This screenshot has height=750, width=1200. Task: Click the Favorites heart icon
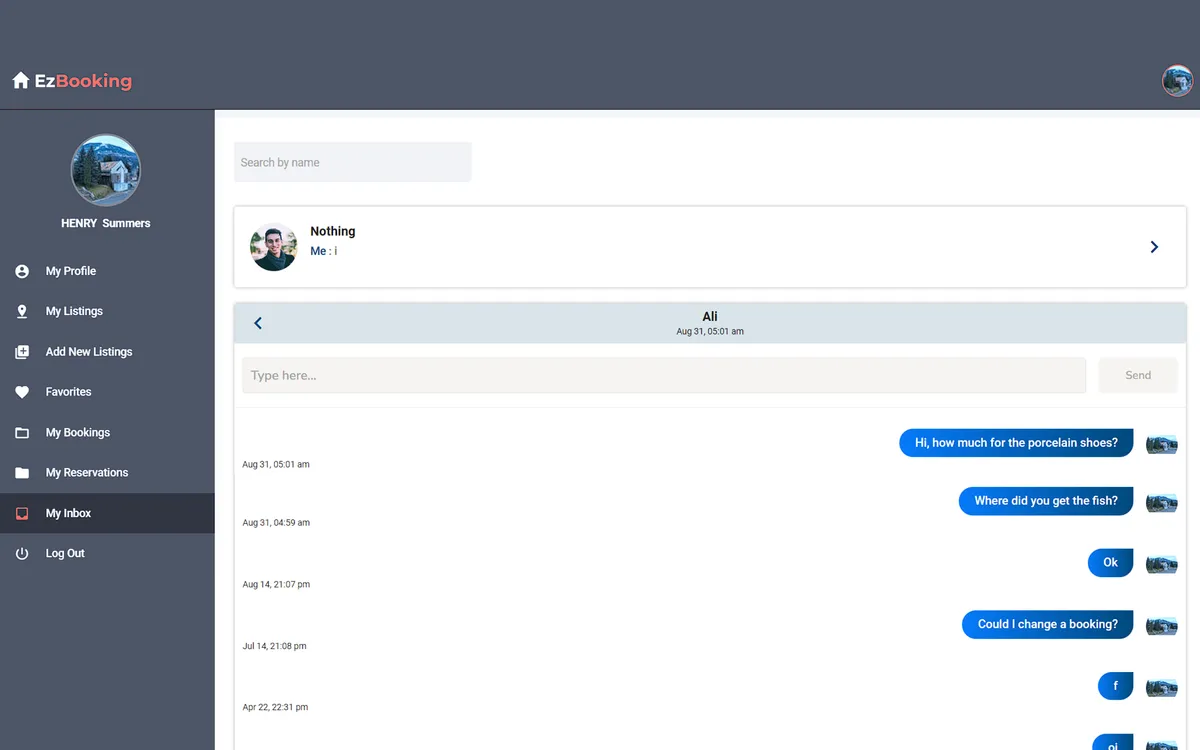(x=22, y=392)
